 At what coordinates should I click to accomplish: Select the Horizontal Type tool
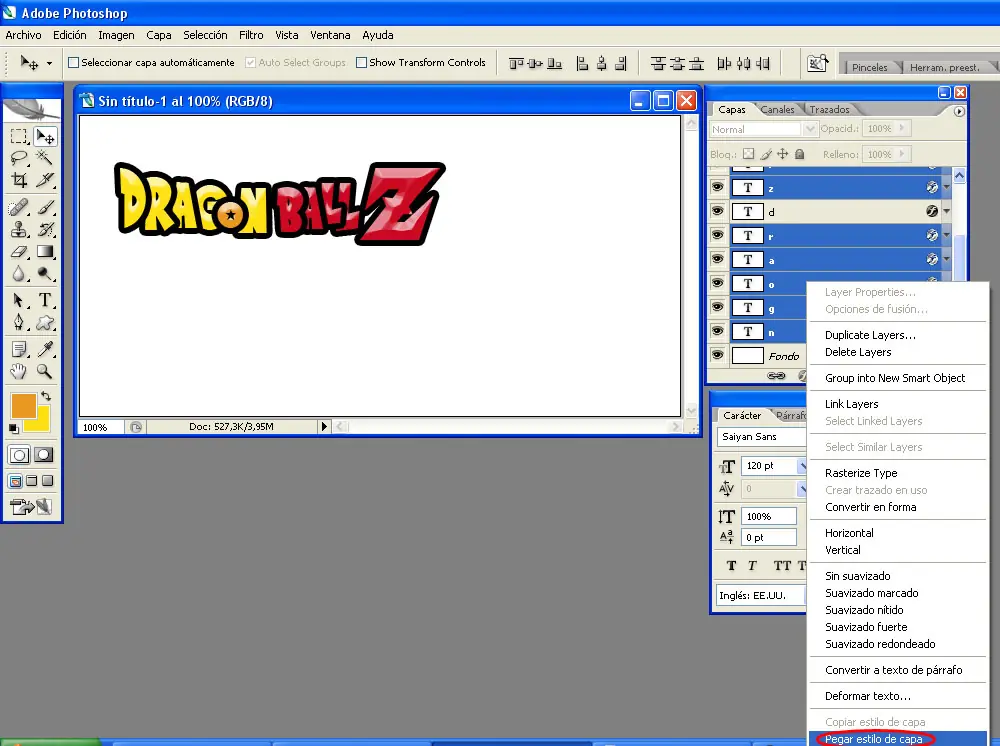[45, 300]
